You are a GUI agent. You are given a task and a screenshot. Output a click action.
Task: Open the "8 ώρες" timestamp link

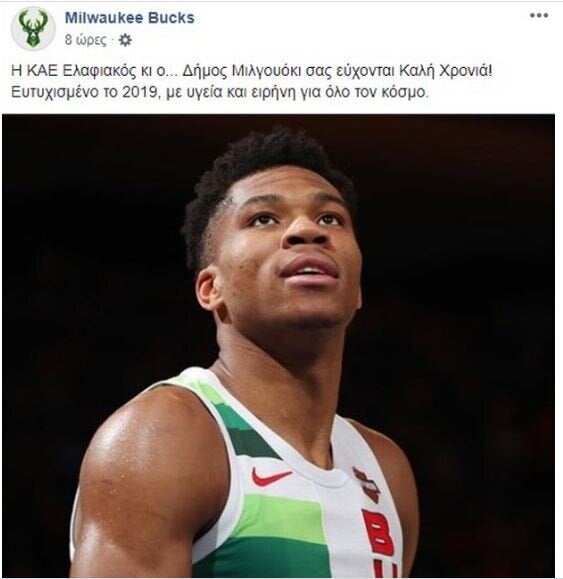point(85,40)
